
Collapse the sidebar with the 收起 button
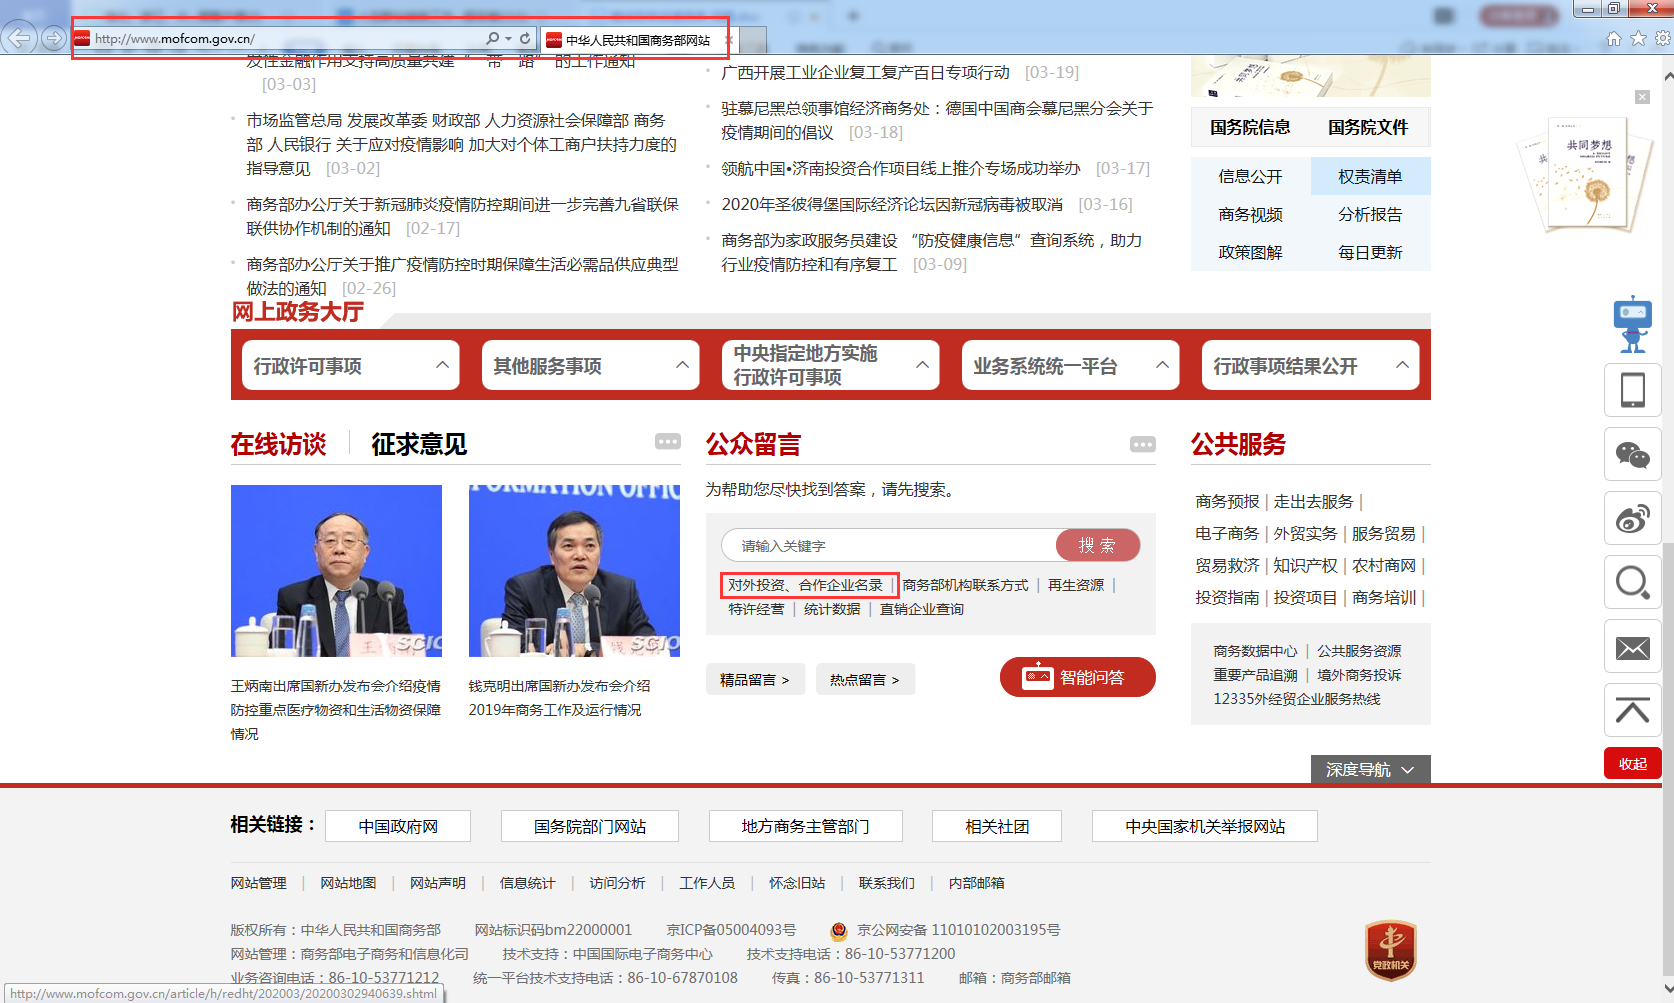click(1632, 764)
